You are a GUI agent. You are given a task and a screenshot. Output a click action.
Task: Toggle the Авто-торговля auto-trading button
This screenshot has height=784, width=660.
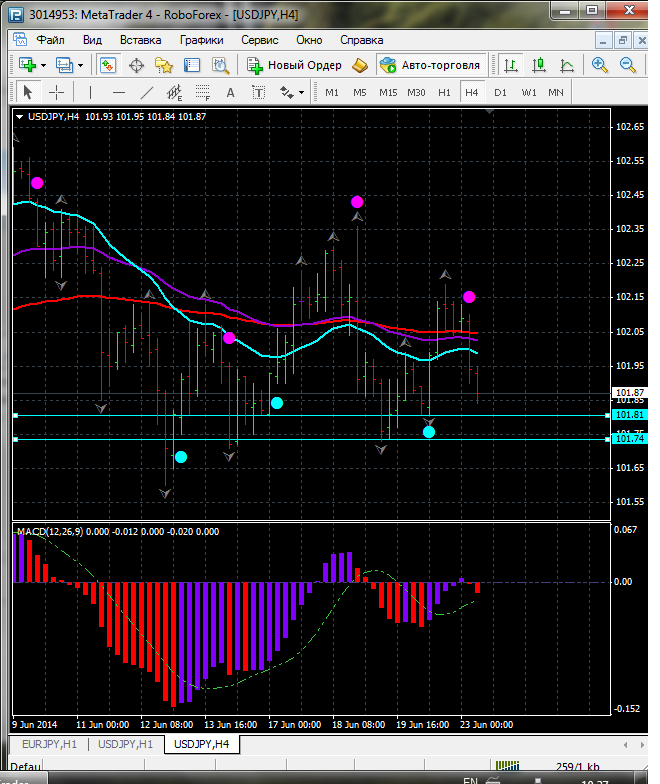pos(430,65)
